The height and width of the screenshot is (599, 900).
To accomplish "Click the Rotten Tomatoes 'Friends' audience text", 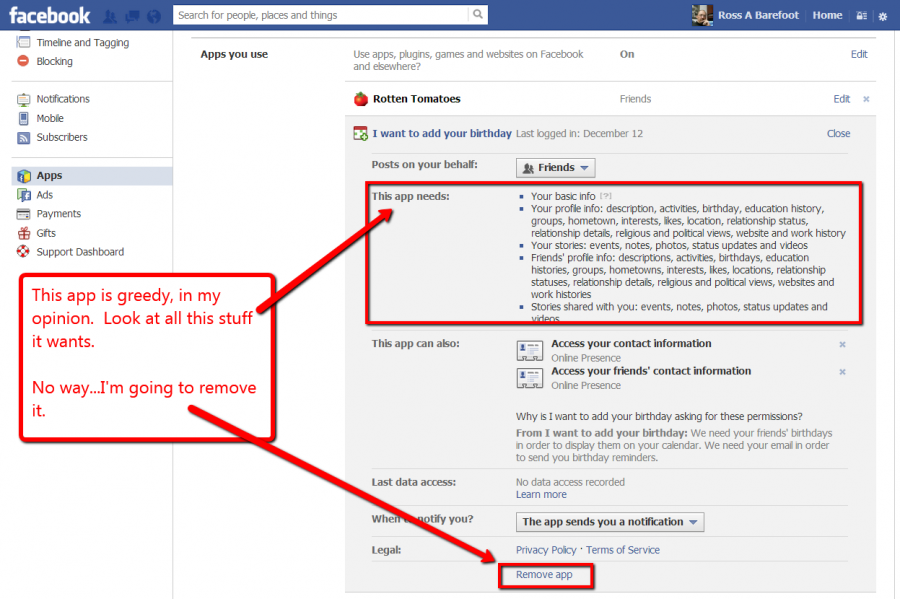I will point(635,99).
